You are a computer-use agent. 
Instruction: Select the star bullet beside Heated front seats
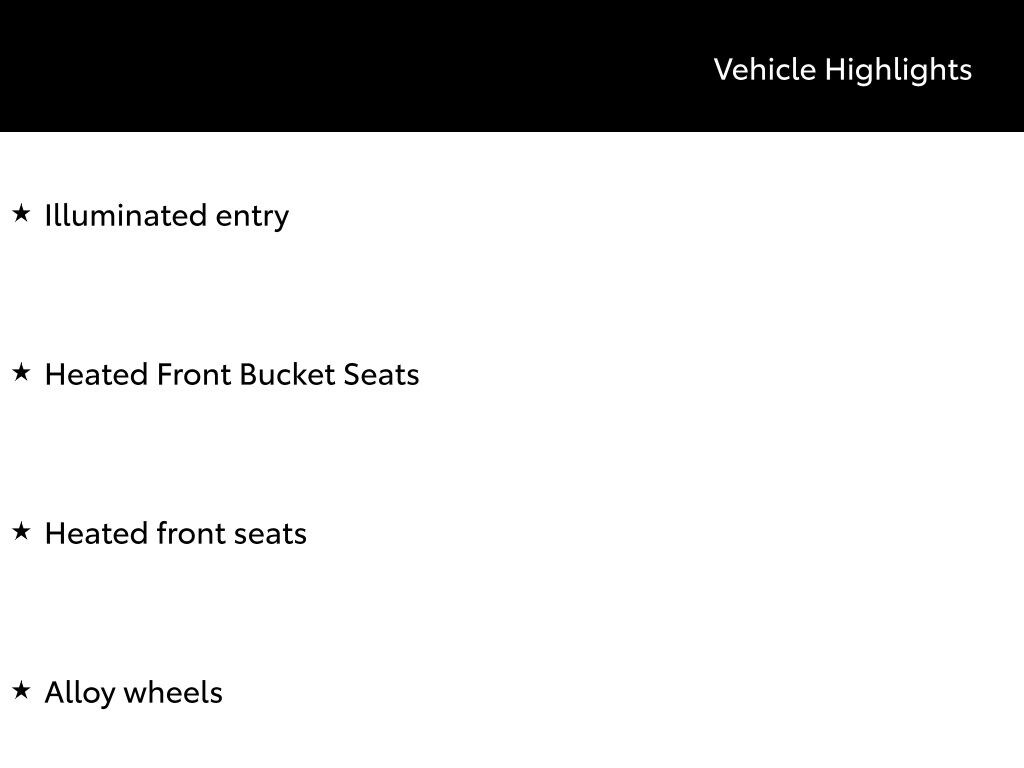click(x=21, y=531)
